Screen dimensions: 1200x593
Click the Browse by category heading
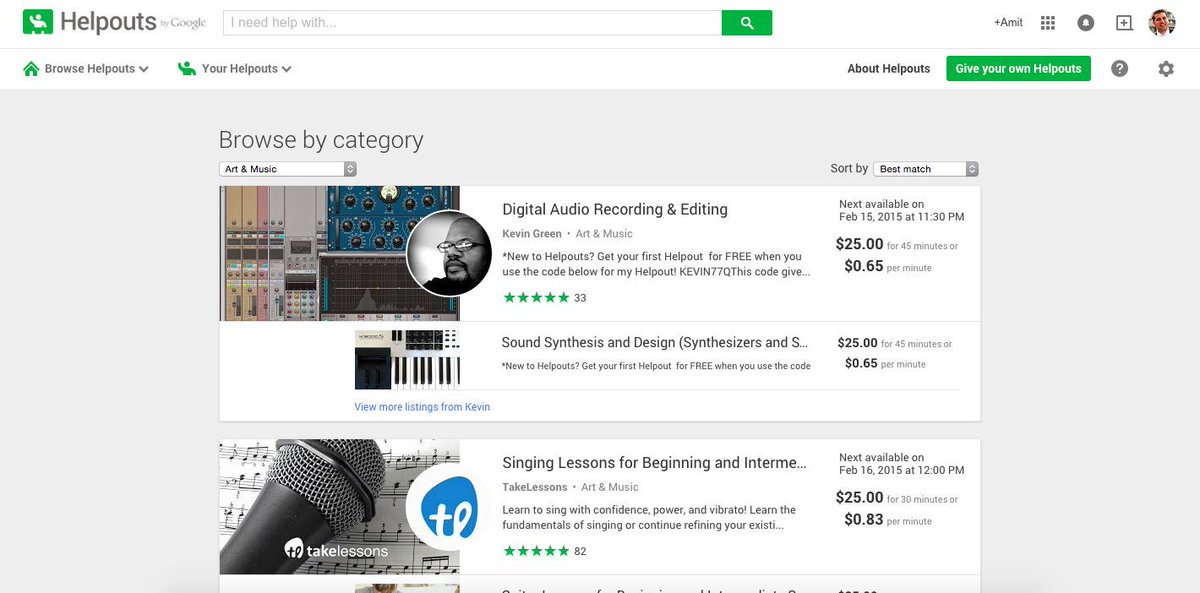pos(321,140)
